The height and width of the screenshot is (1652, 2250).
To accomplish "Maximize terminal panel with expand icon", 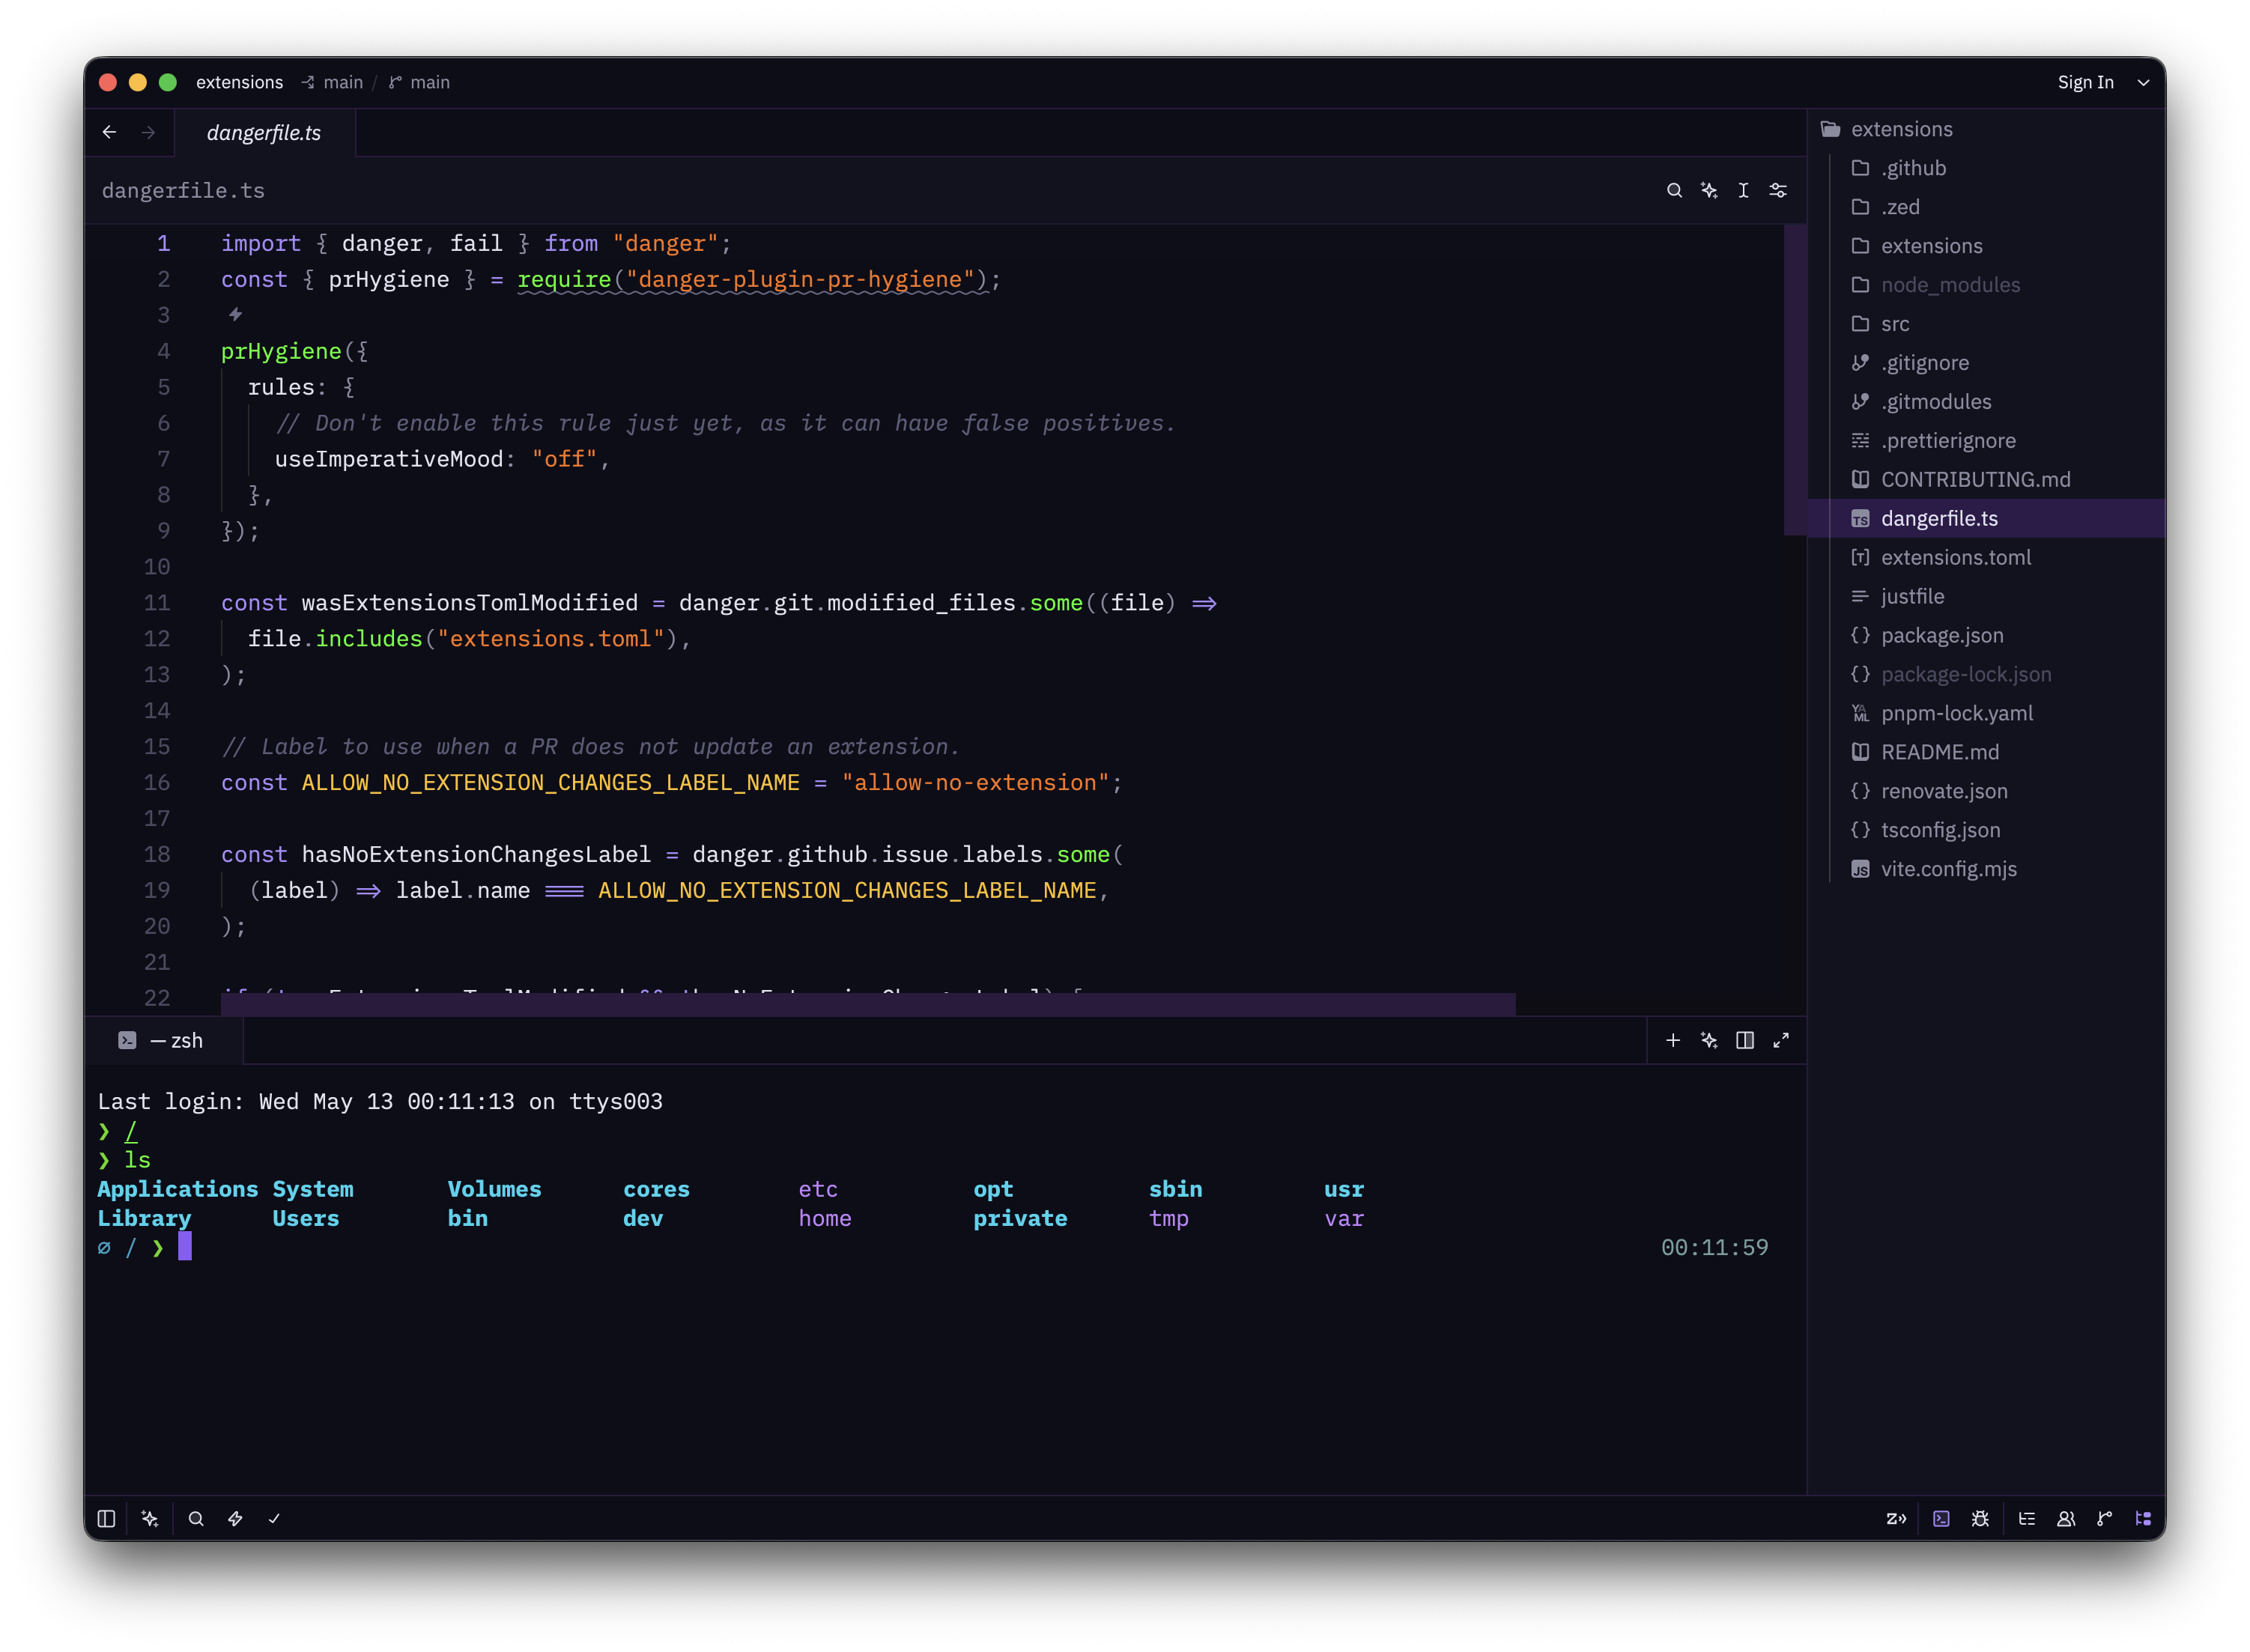I will (x=1781, y=1041).
